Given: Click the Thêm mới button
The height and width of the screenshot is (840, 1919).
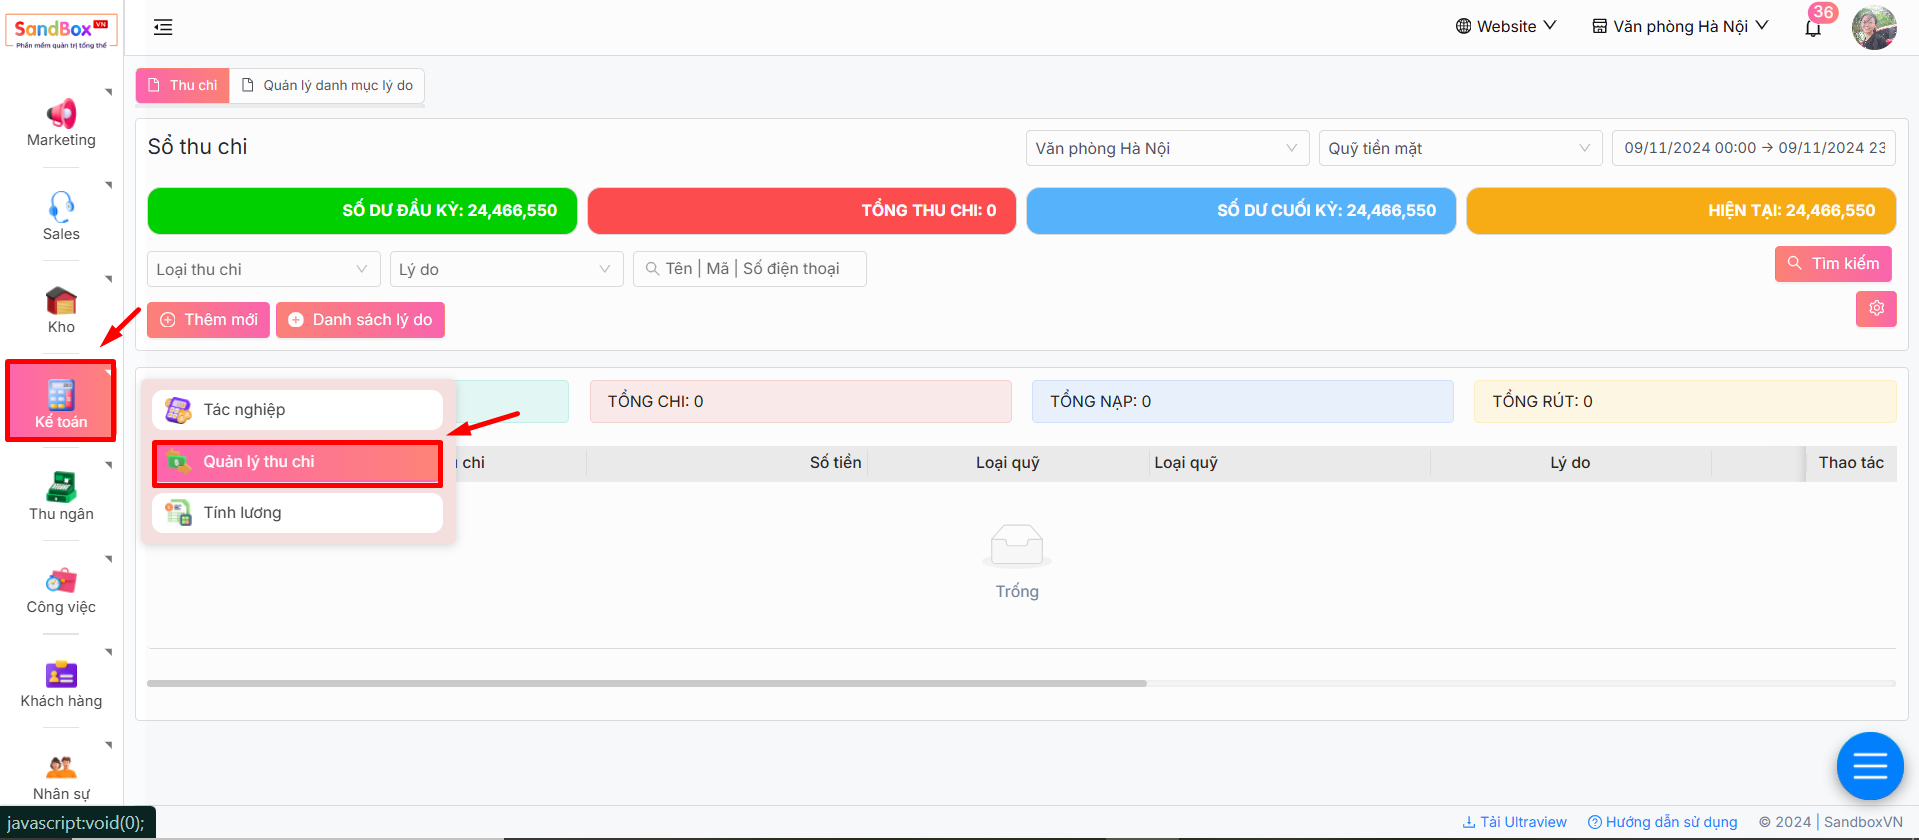Looking at the screenshot, I should [209, 320].
